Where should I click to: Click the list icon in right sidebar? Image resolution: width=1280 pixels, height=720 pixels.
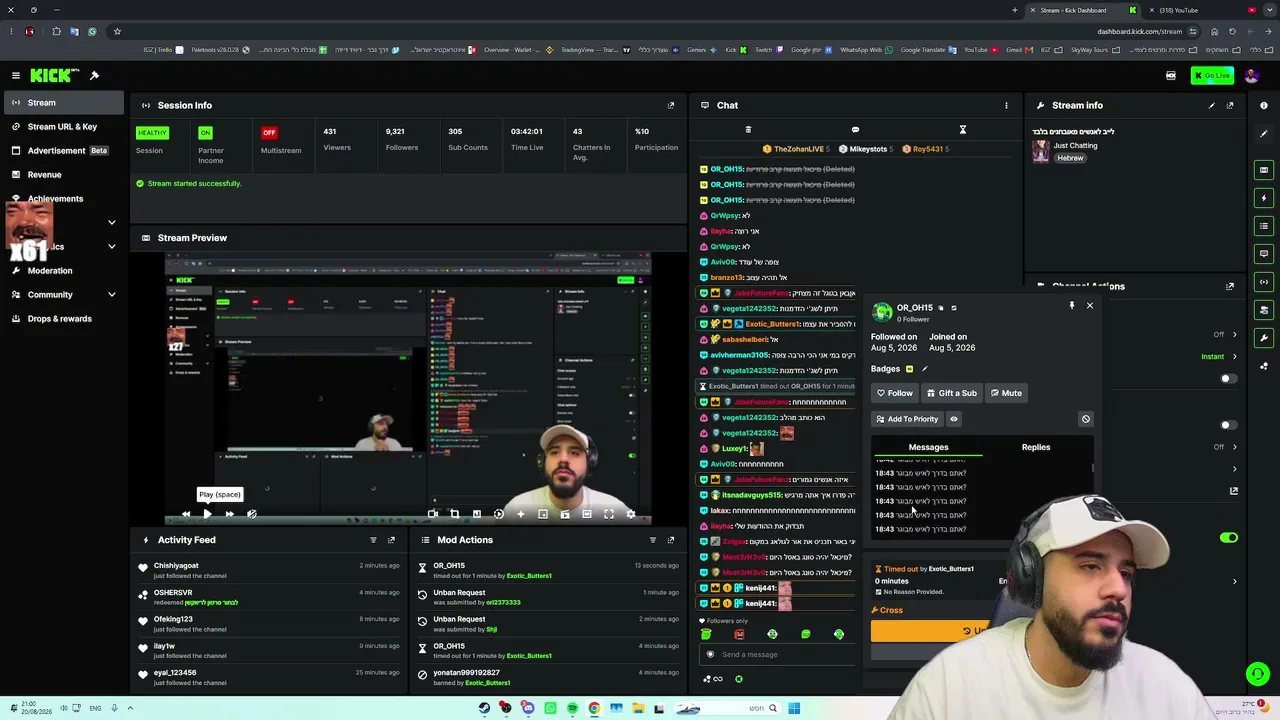click(x=1264, y=226)
